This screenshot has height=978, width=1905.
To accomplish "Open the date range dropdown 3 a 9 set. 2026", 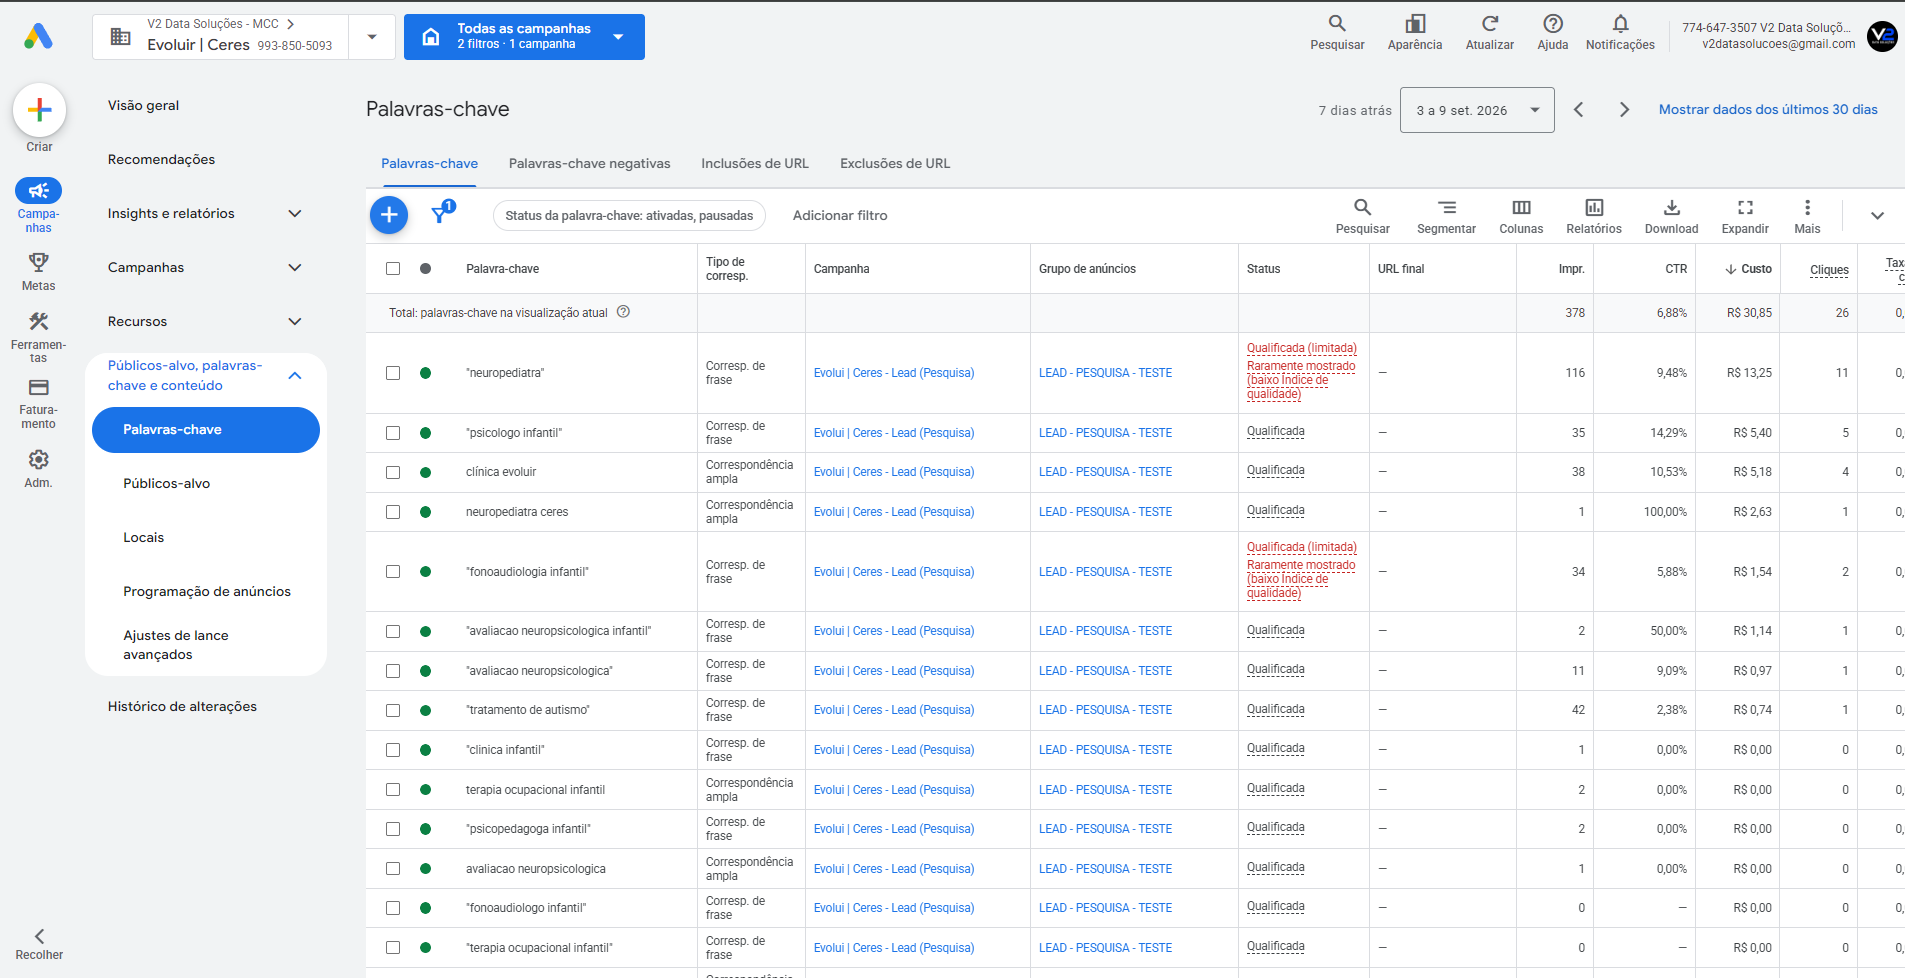I will pos(1477,110).
